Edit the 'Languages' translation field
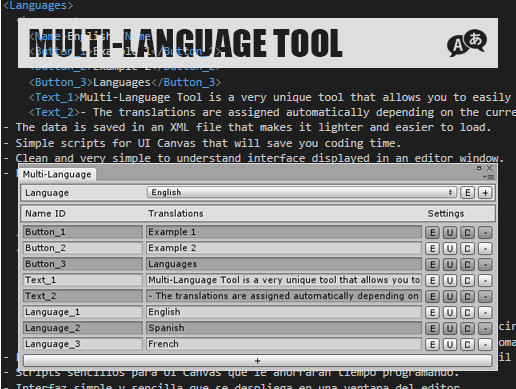 pos(284,264)
